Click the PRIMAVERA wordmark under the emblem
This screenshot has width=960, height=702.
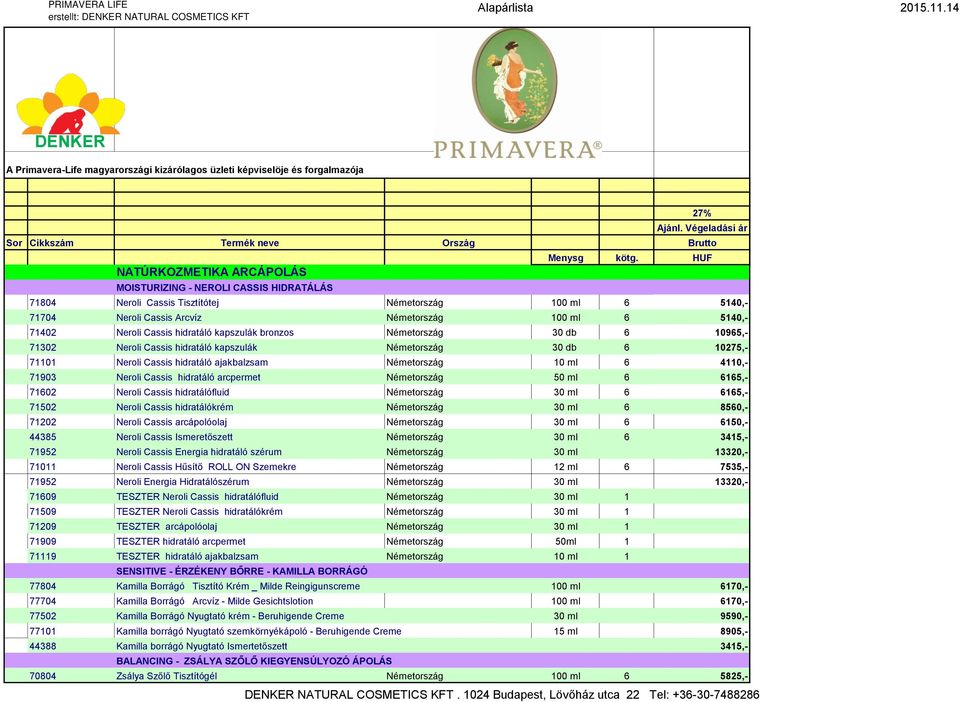click(518, 150)
